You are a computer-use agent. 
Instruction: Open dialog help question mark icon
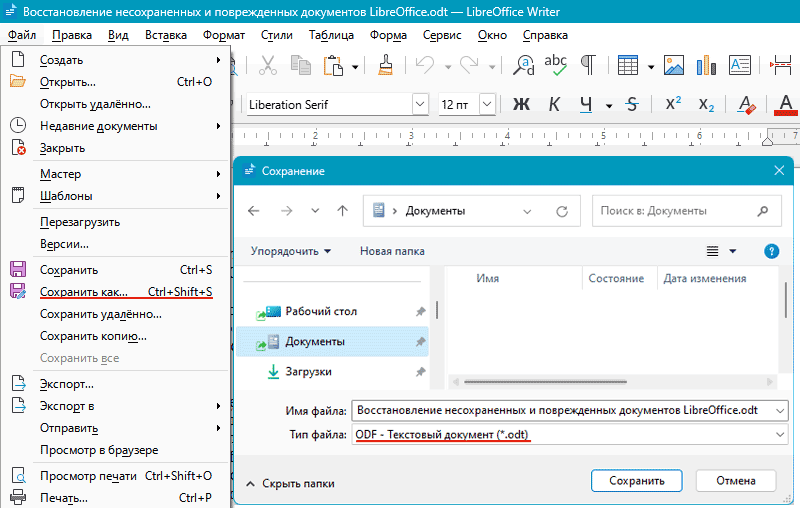[x=771, y=251]
